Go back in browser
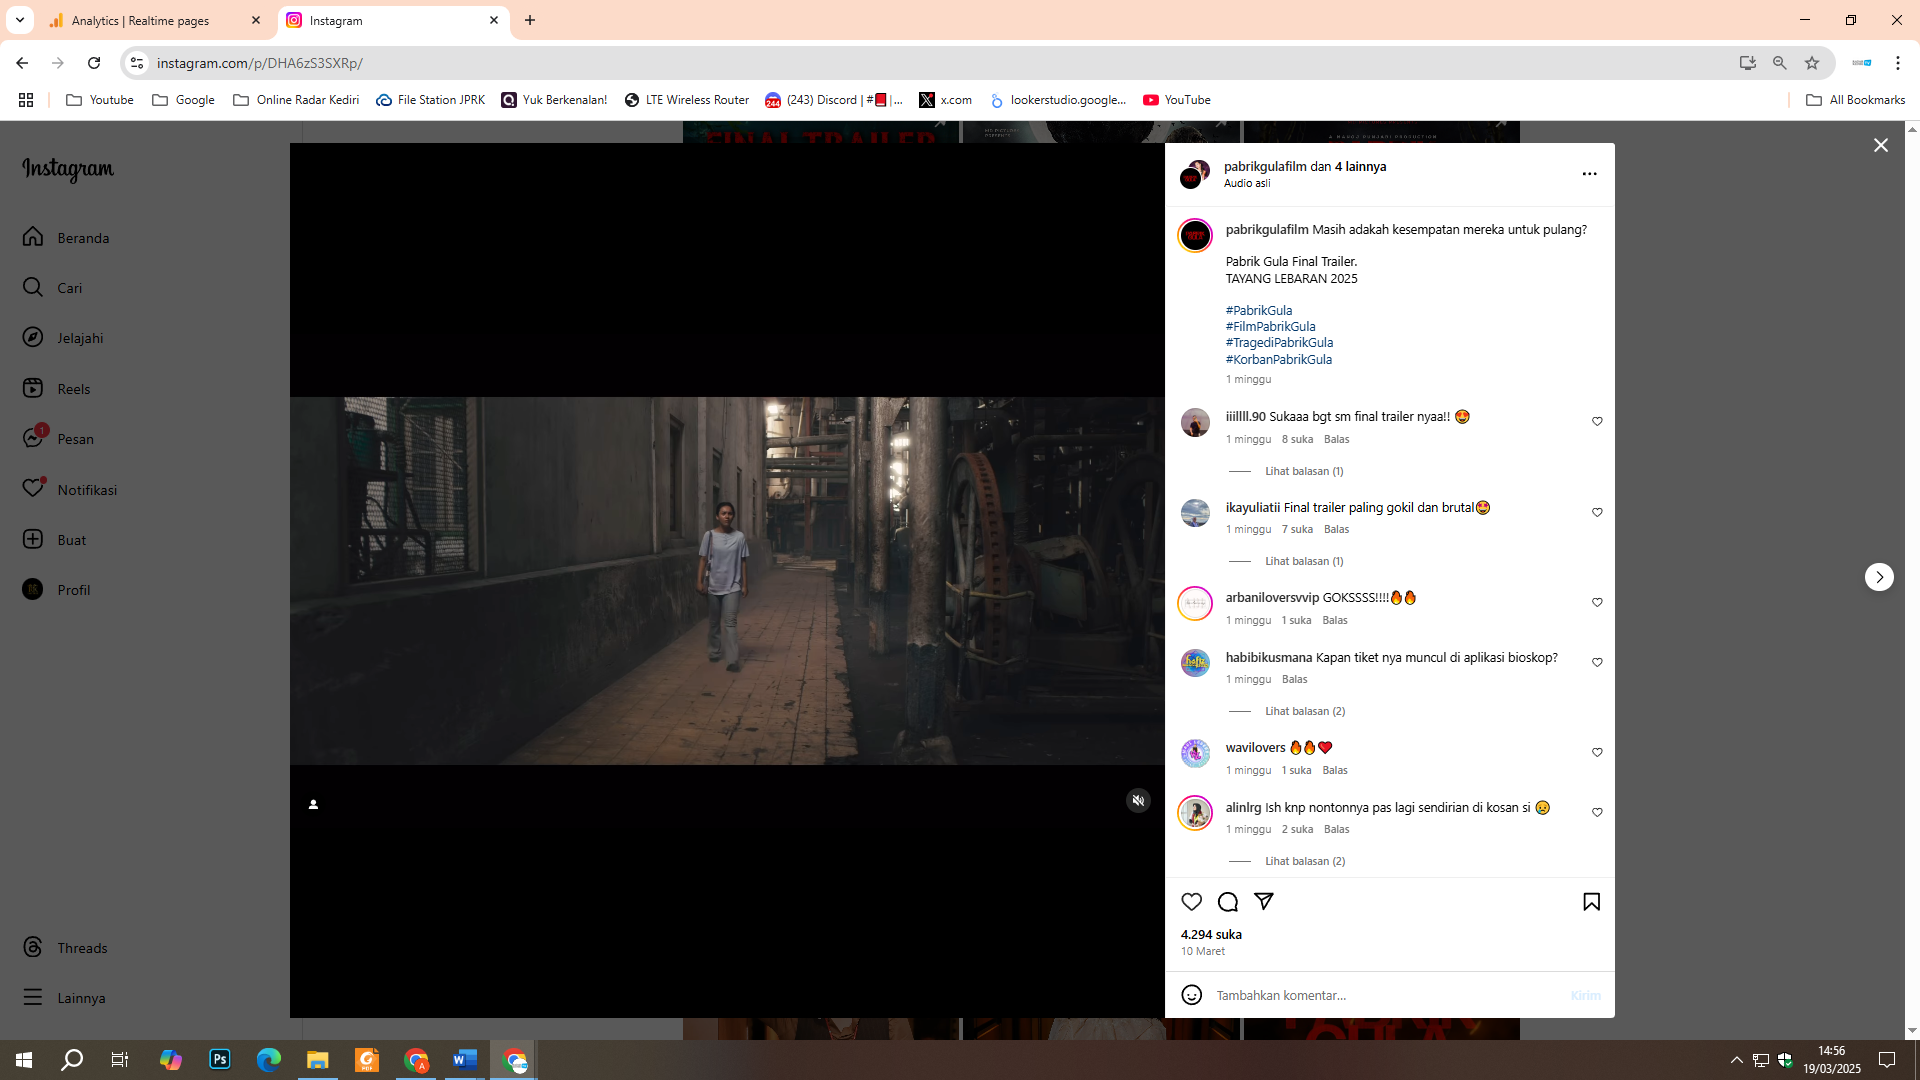Viewport: 1920px width, 1080px height. tap(22, 63)
